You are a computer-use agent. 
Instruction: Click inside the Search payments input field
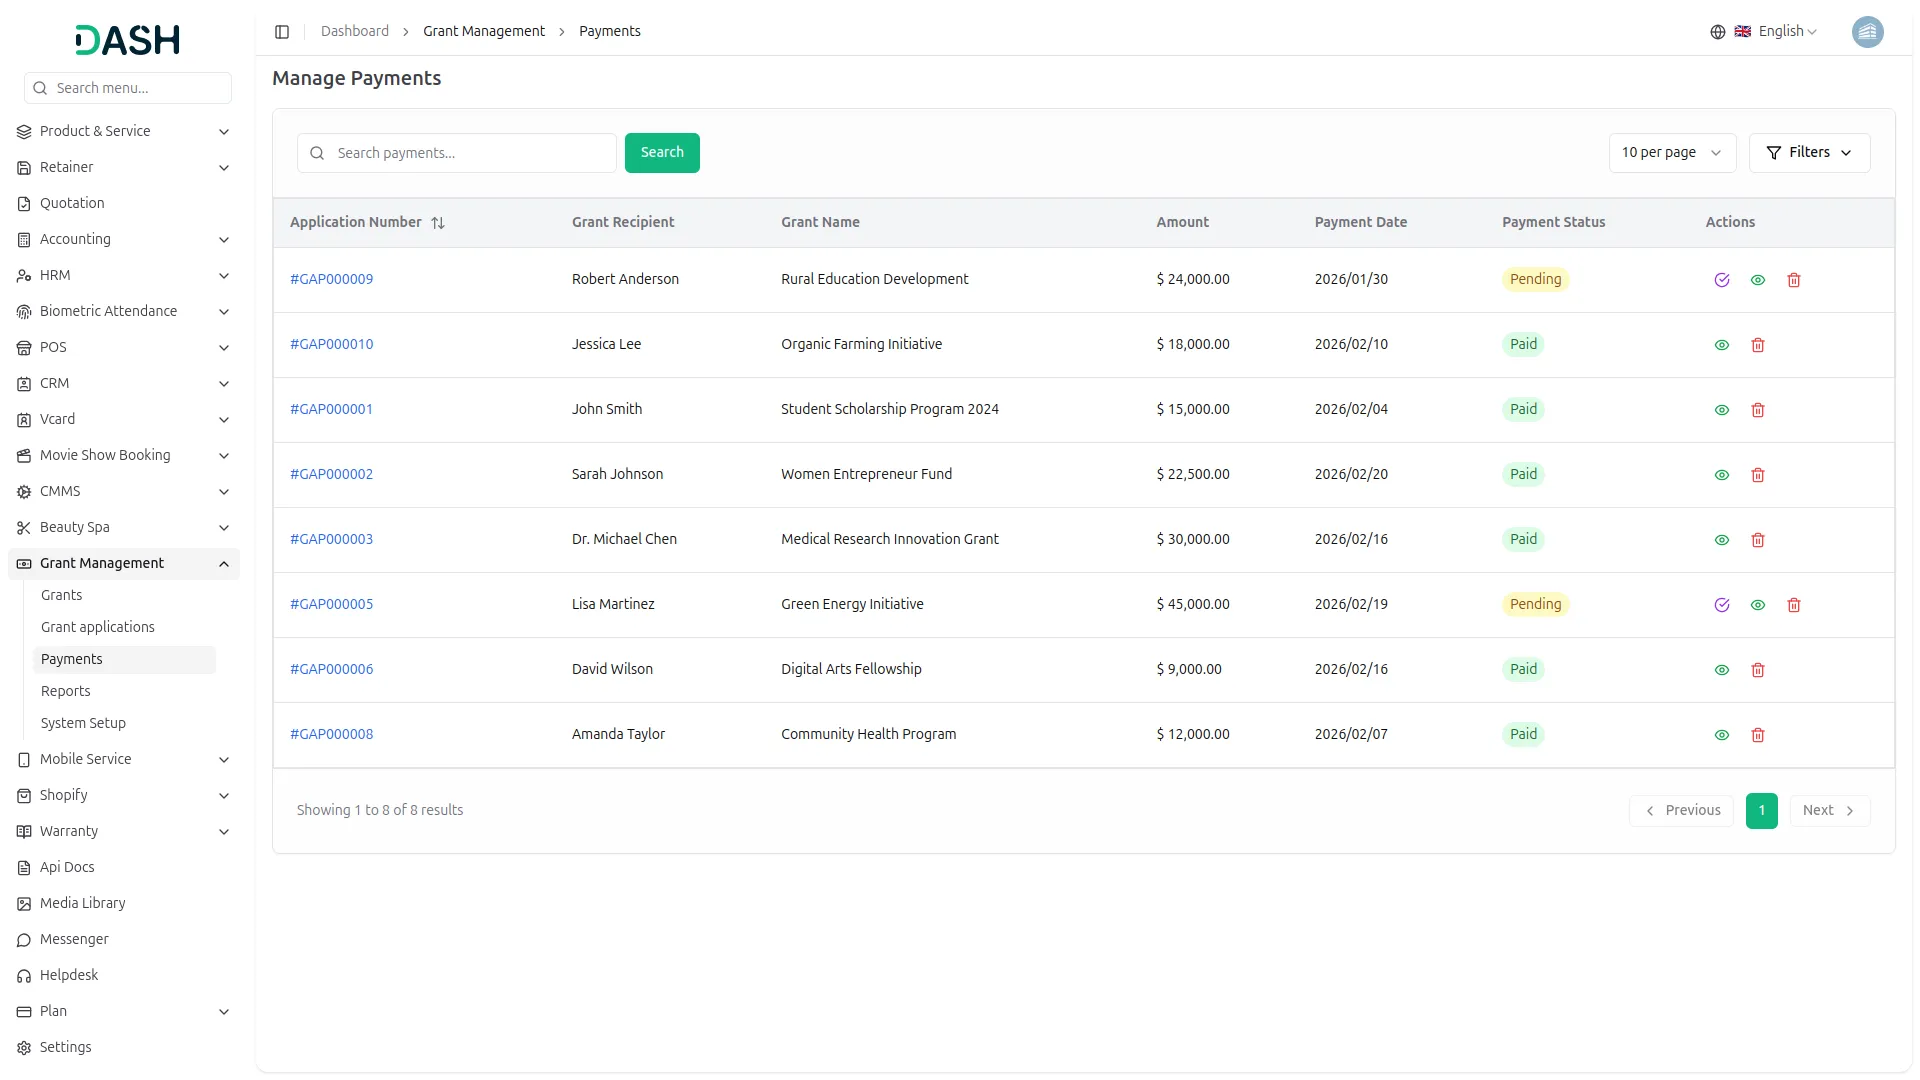coord(460,152)
